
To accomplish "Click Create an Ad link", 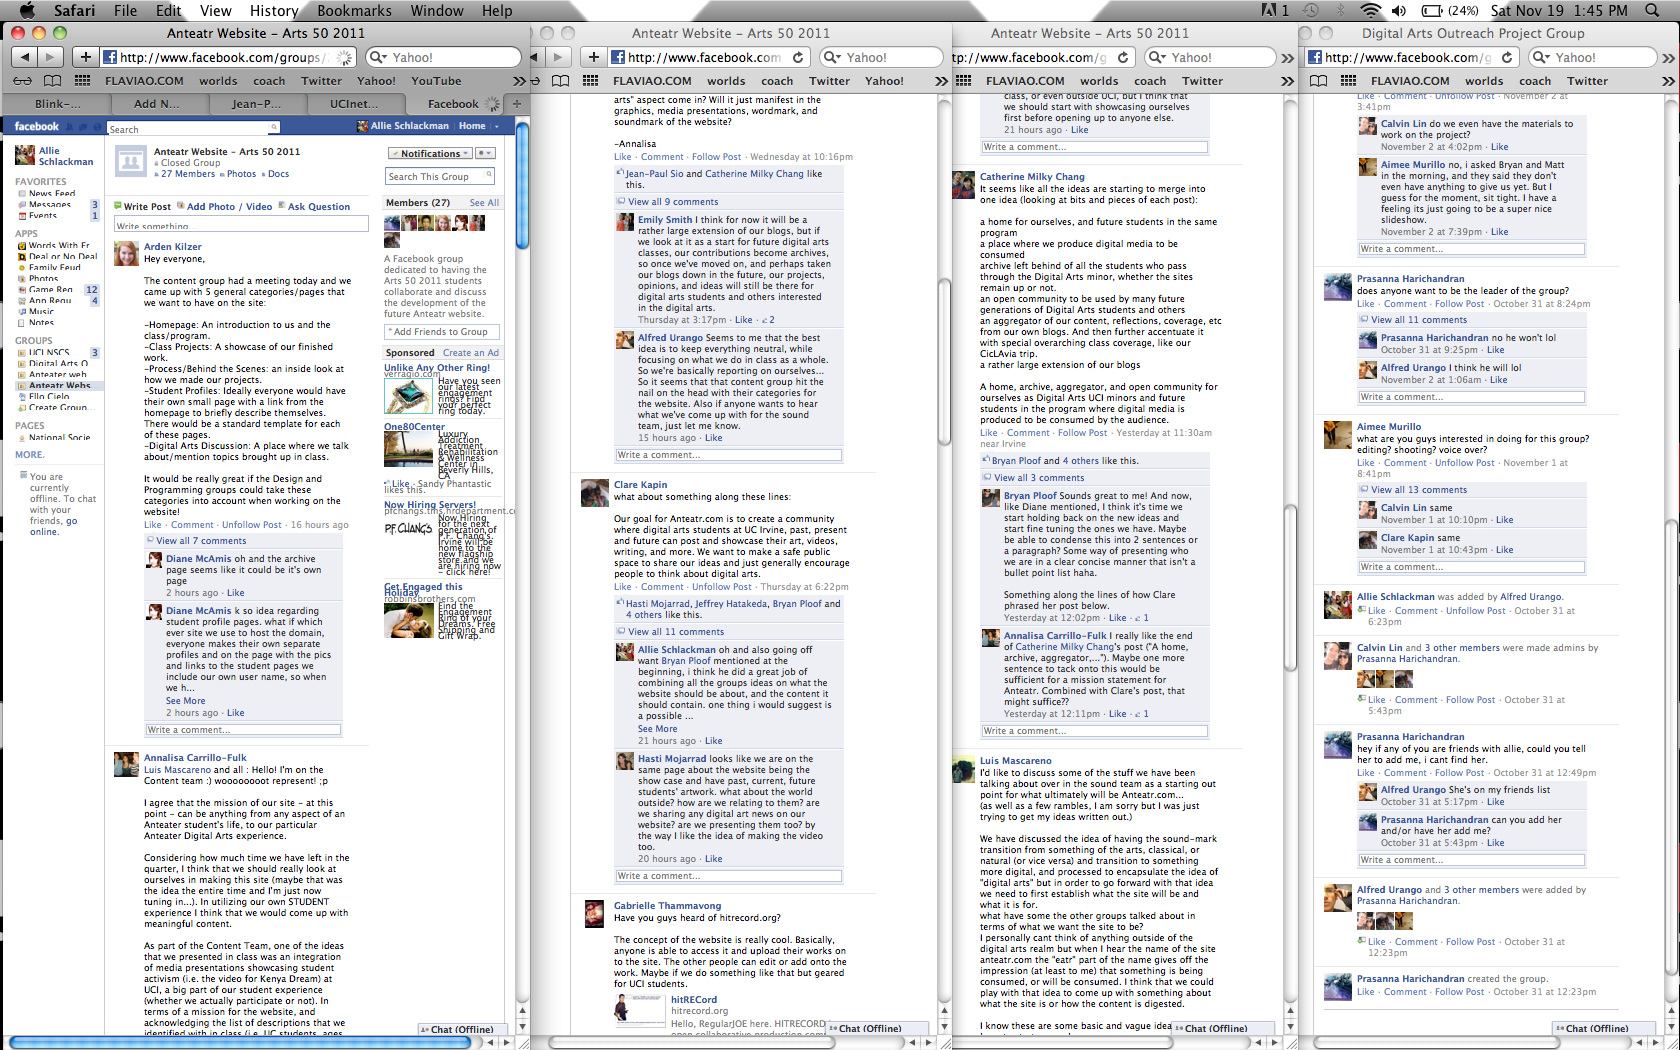I will tap(471, 352).
